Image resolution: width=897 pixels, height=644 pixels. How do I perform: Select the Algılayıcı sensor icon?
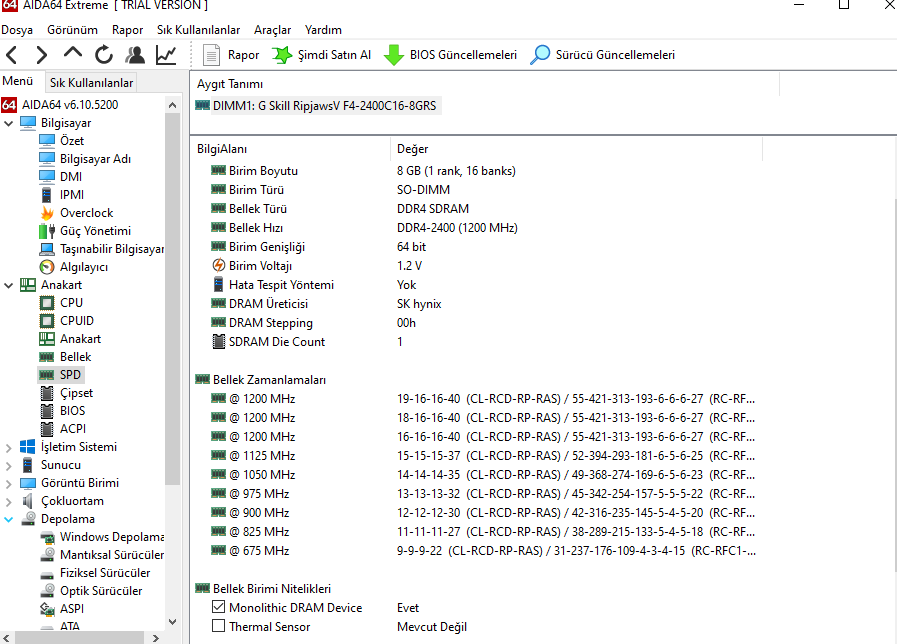(x=47, y=267)
